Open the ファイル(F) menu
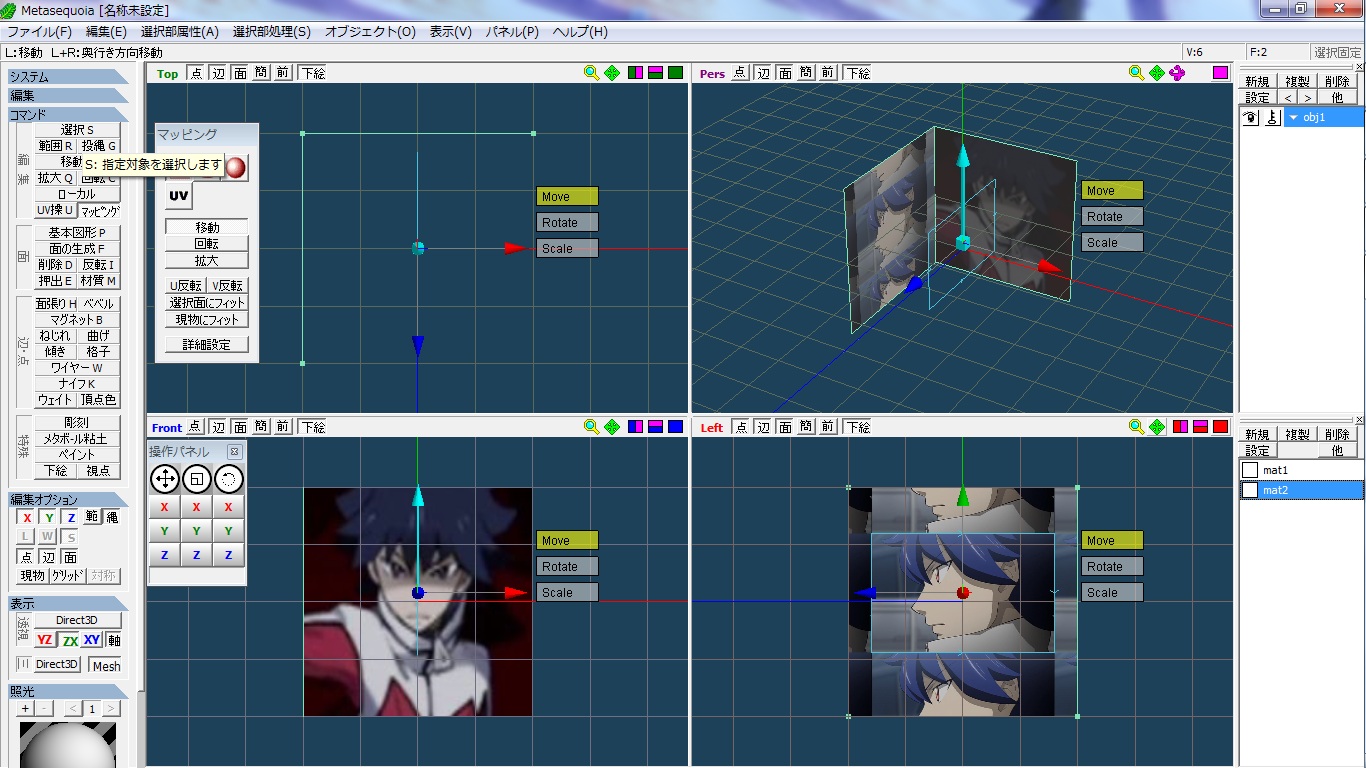1366x768 pixels. (x=40, y=32)
